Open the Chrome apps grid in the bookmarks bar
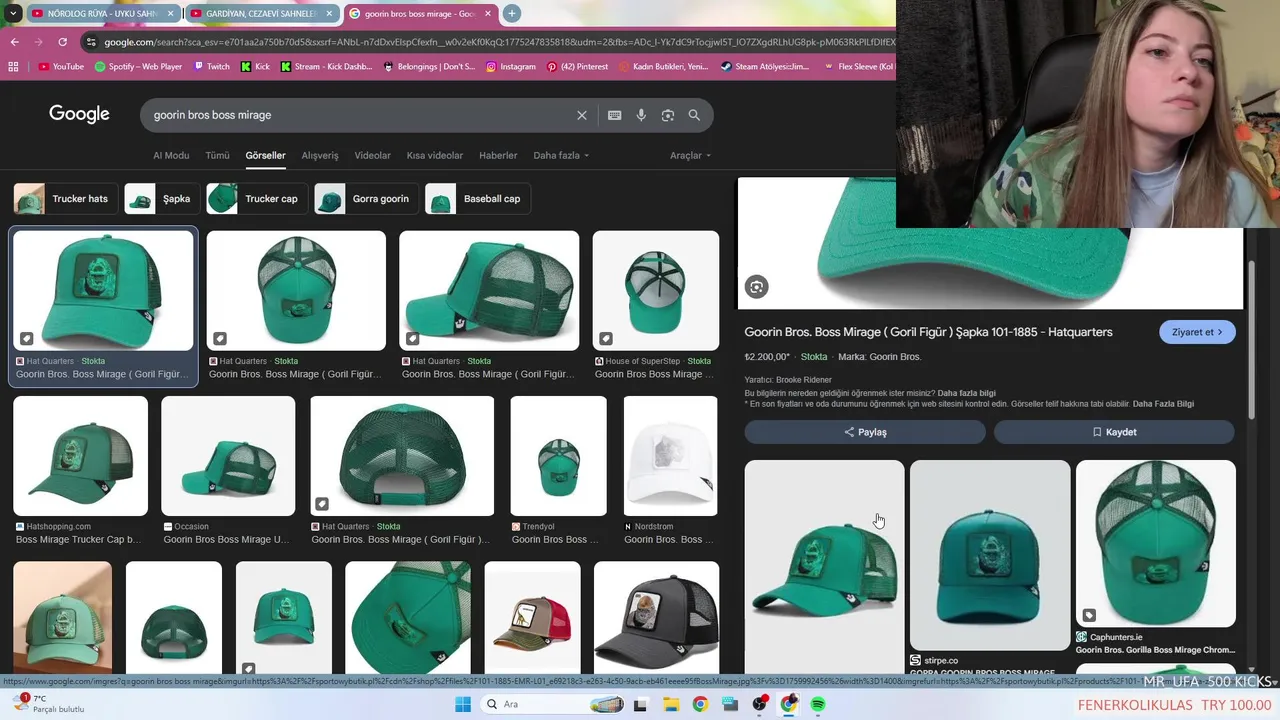 coord(13,67)
